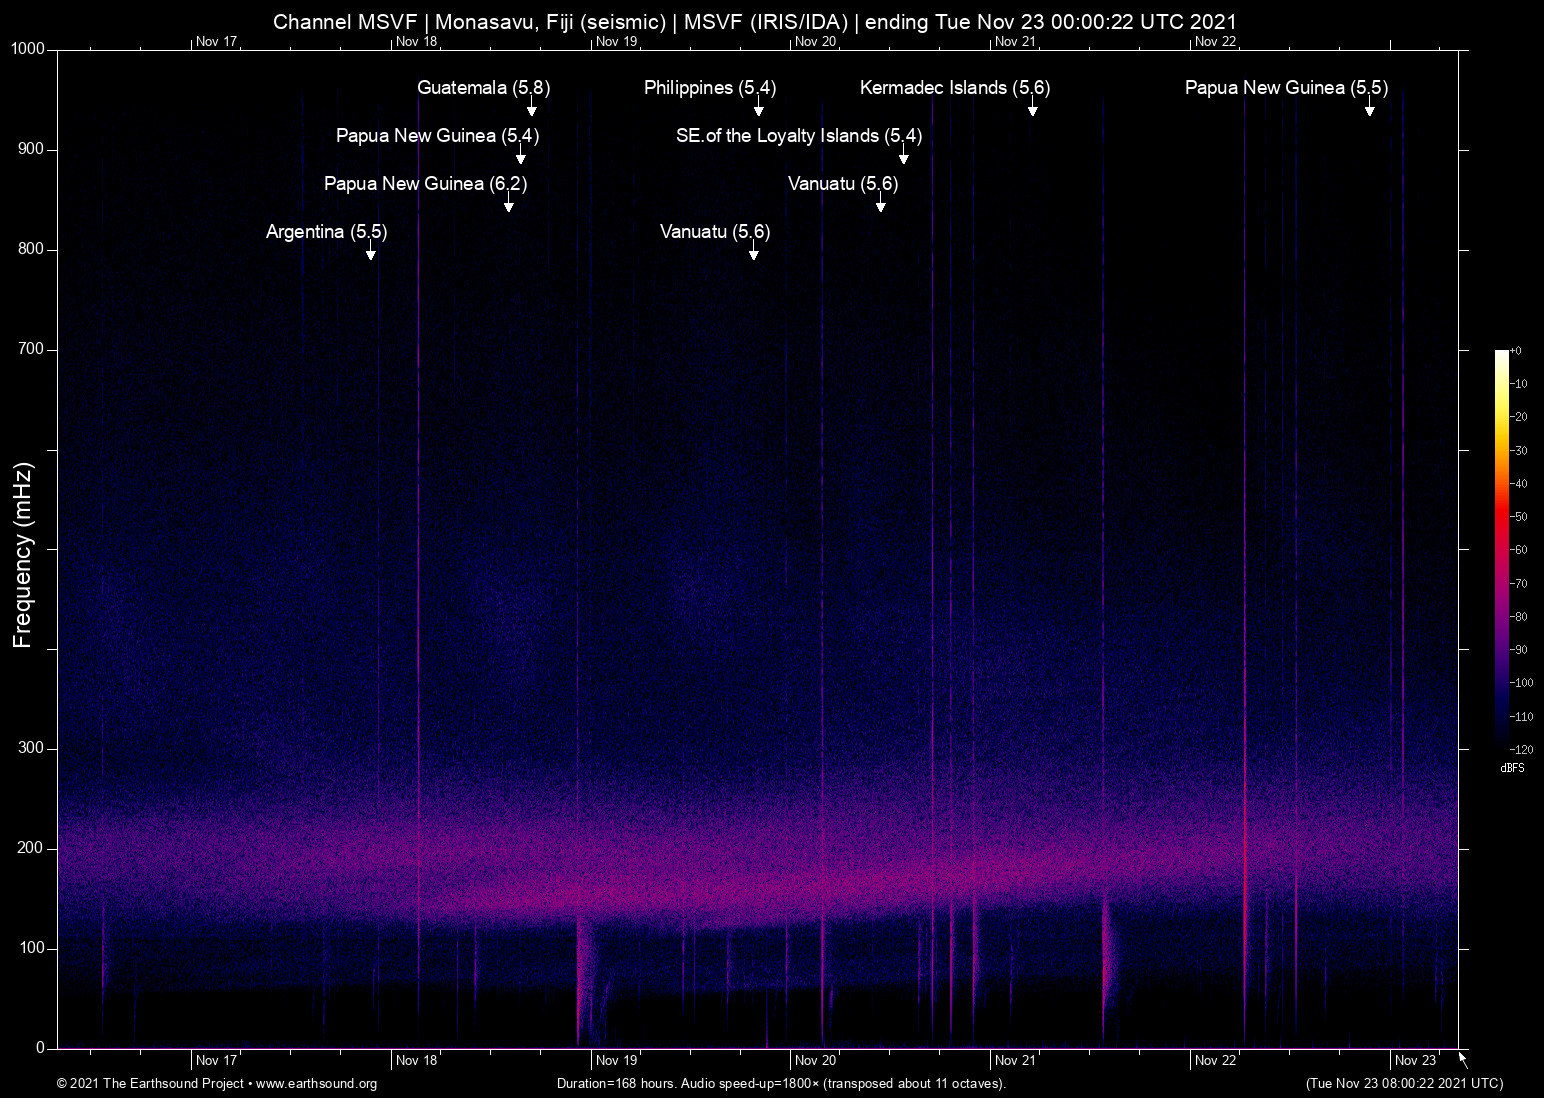Screen dimensions: 1544x1098
Task: Toggle the dBFS label under the colorbar
Action: (1513, 768)
